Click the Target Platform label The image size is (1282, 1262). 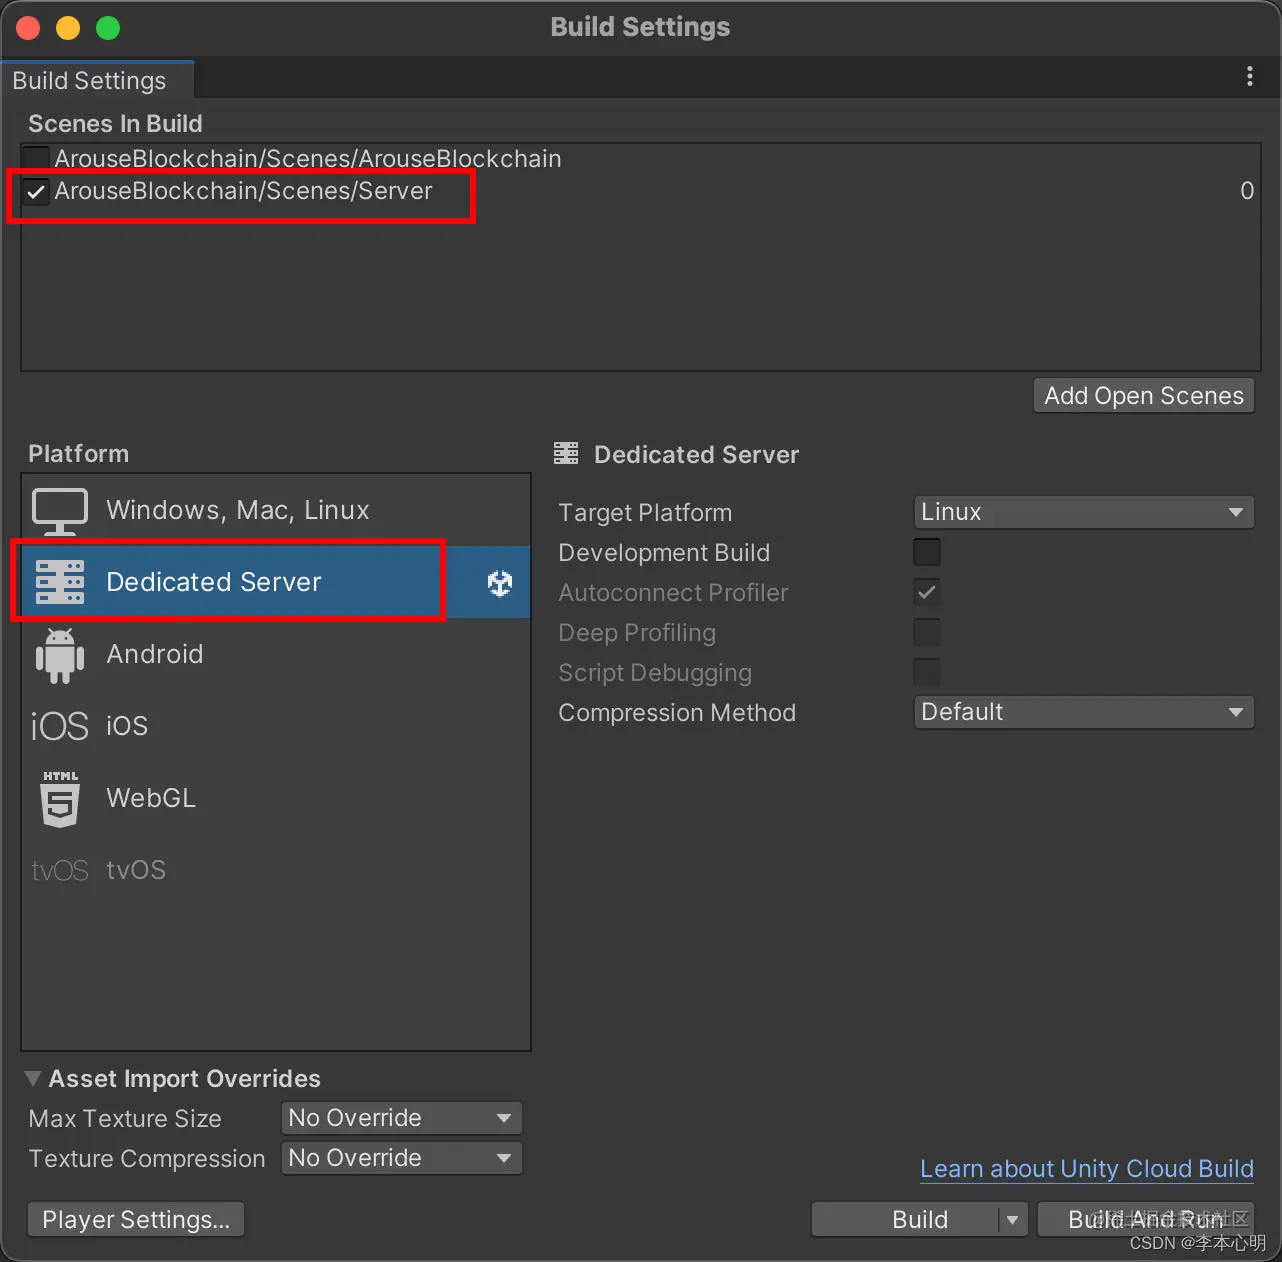coord(645,513)
